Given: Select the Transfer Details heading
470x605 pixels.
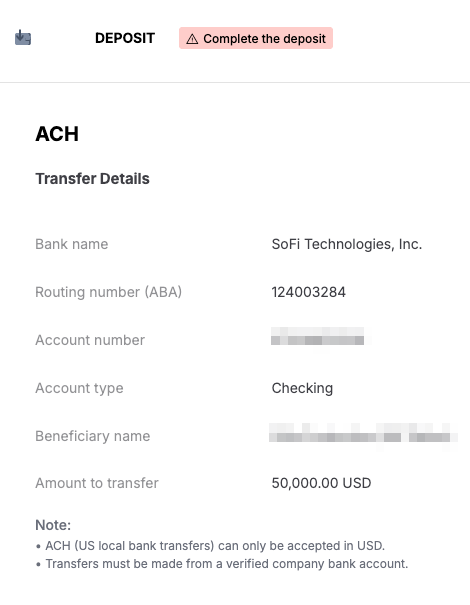Looking at the screenshot, I should [92, 179].
